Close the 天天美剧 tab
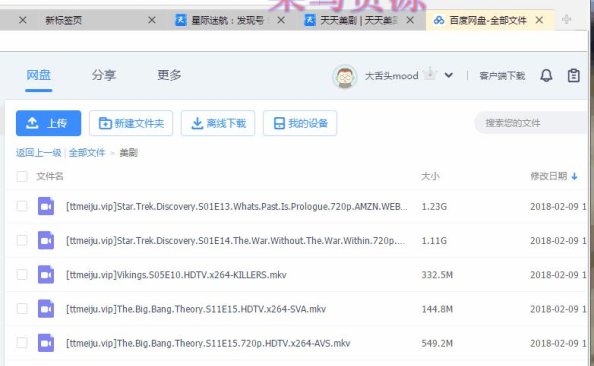594x366 pixels. point(410,20)
